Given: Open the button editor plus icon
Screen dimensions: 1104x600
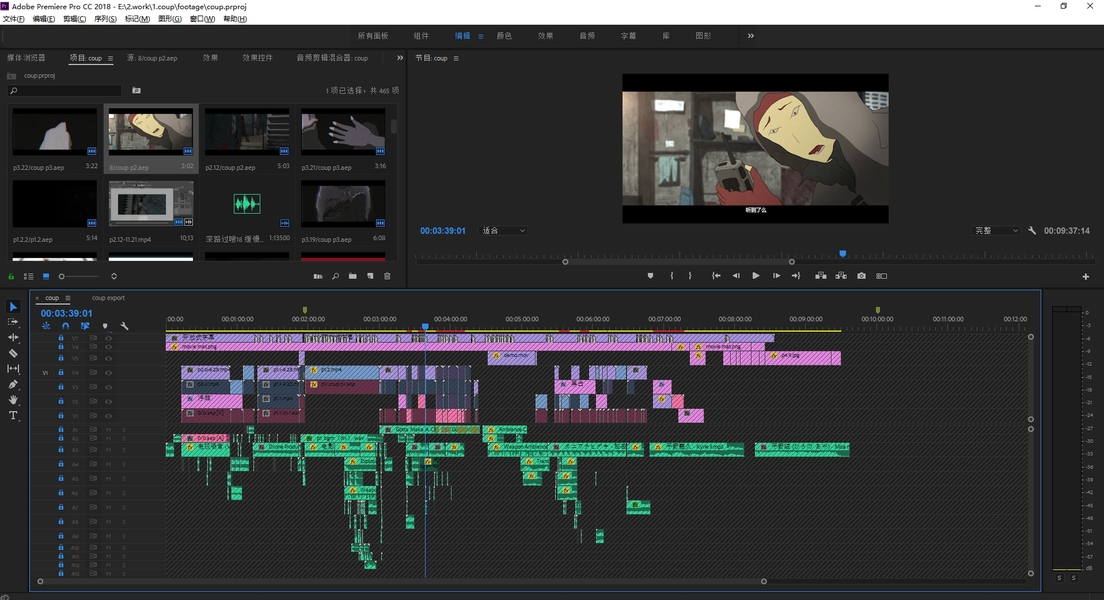Looking at the screenshot, I should (x=1086, y=277).
